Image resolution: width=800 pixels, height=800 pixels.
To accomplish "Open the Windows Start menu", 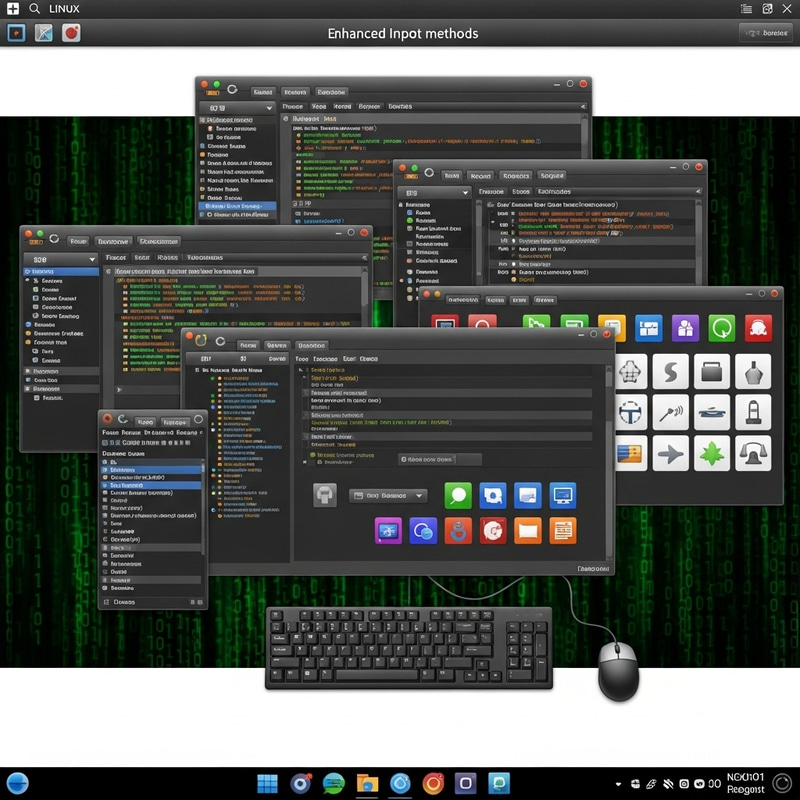I will 267,783.
